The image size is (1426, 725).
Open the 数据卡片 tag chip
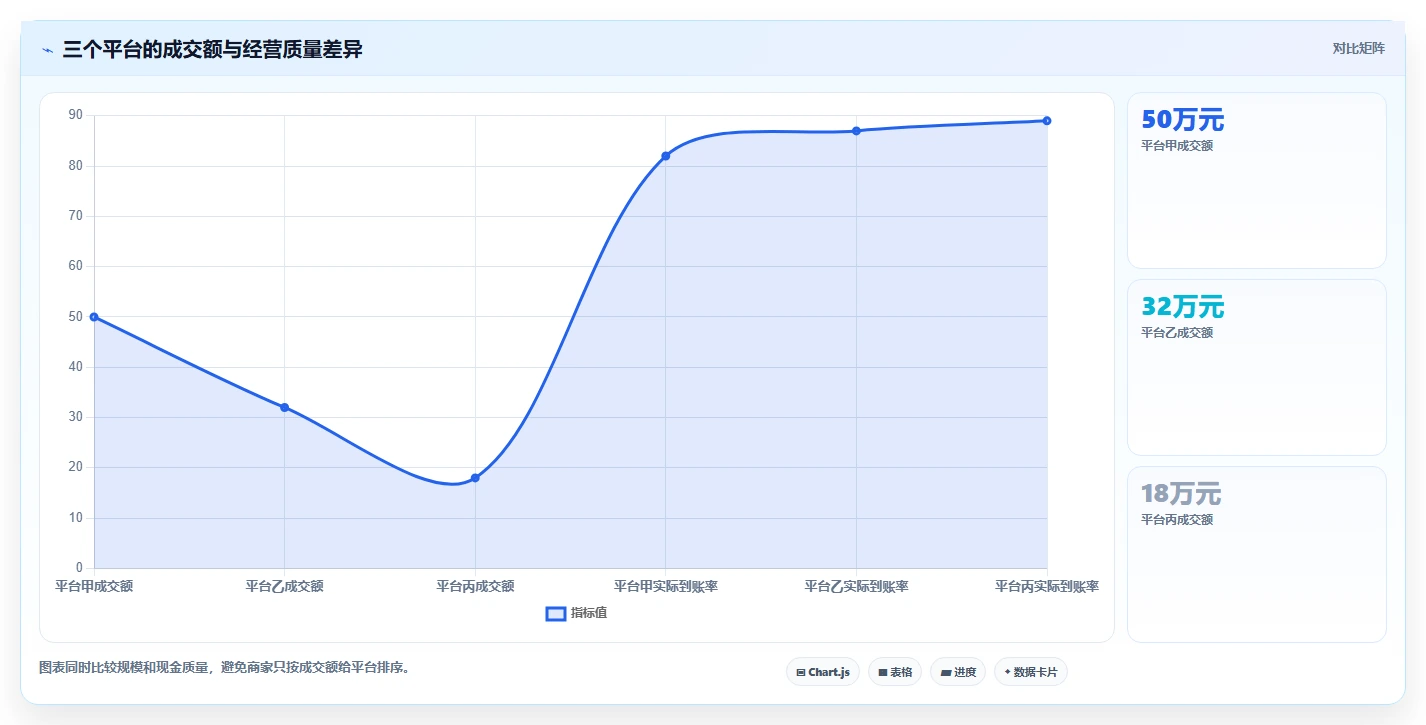coord(1031,672)
